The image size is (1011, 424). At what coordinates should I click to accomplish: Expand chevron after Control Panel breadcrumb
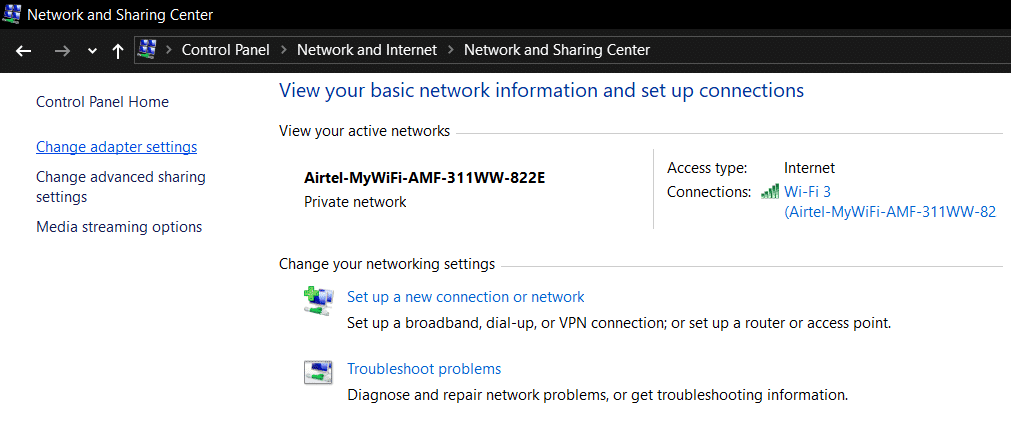(283, 50)
